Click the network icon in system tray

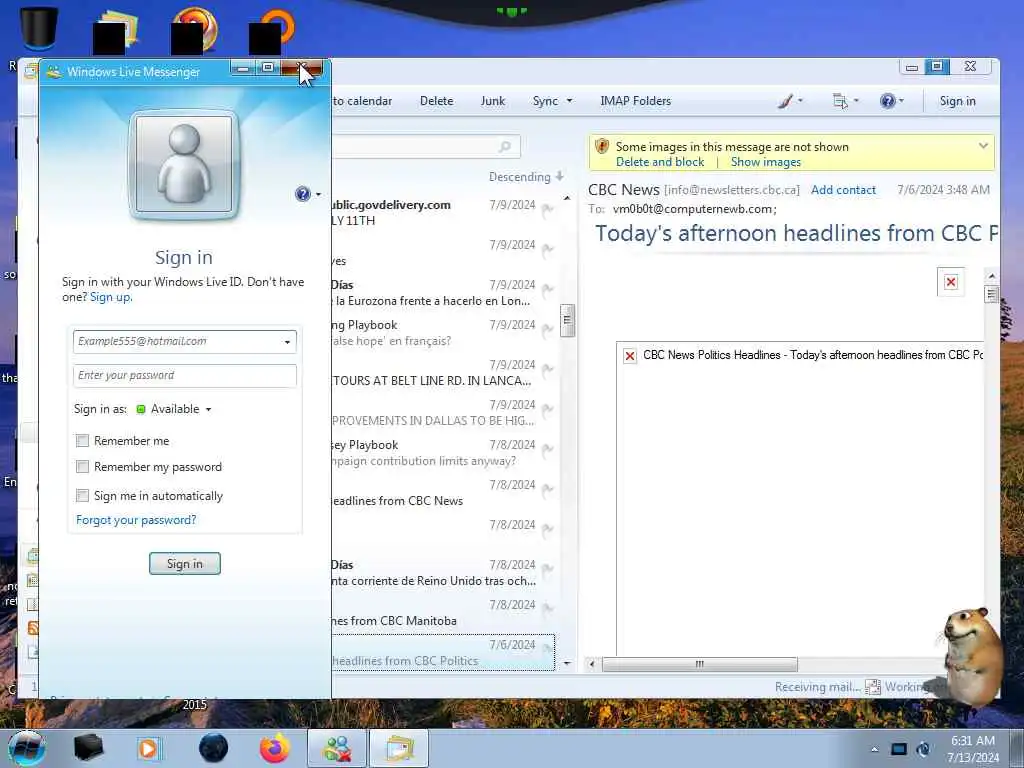(x=899, y=749)
